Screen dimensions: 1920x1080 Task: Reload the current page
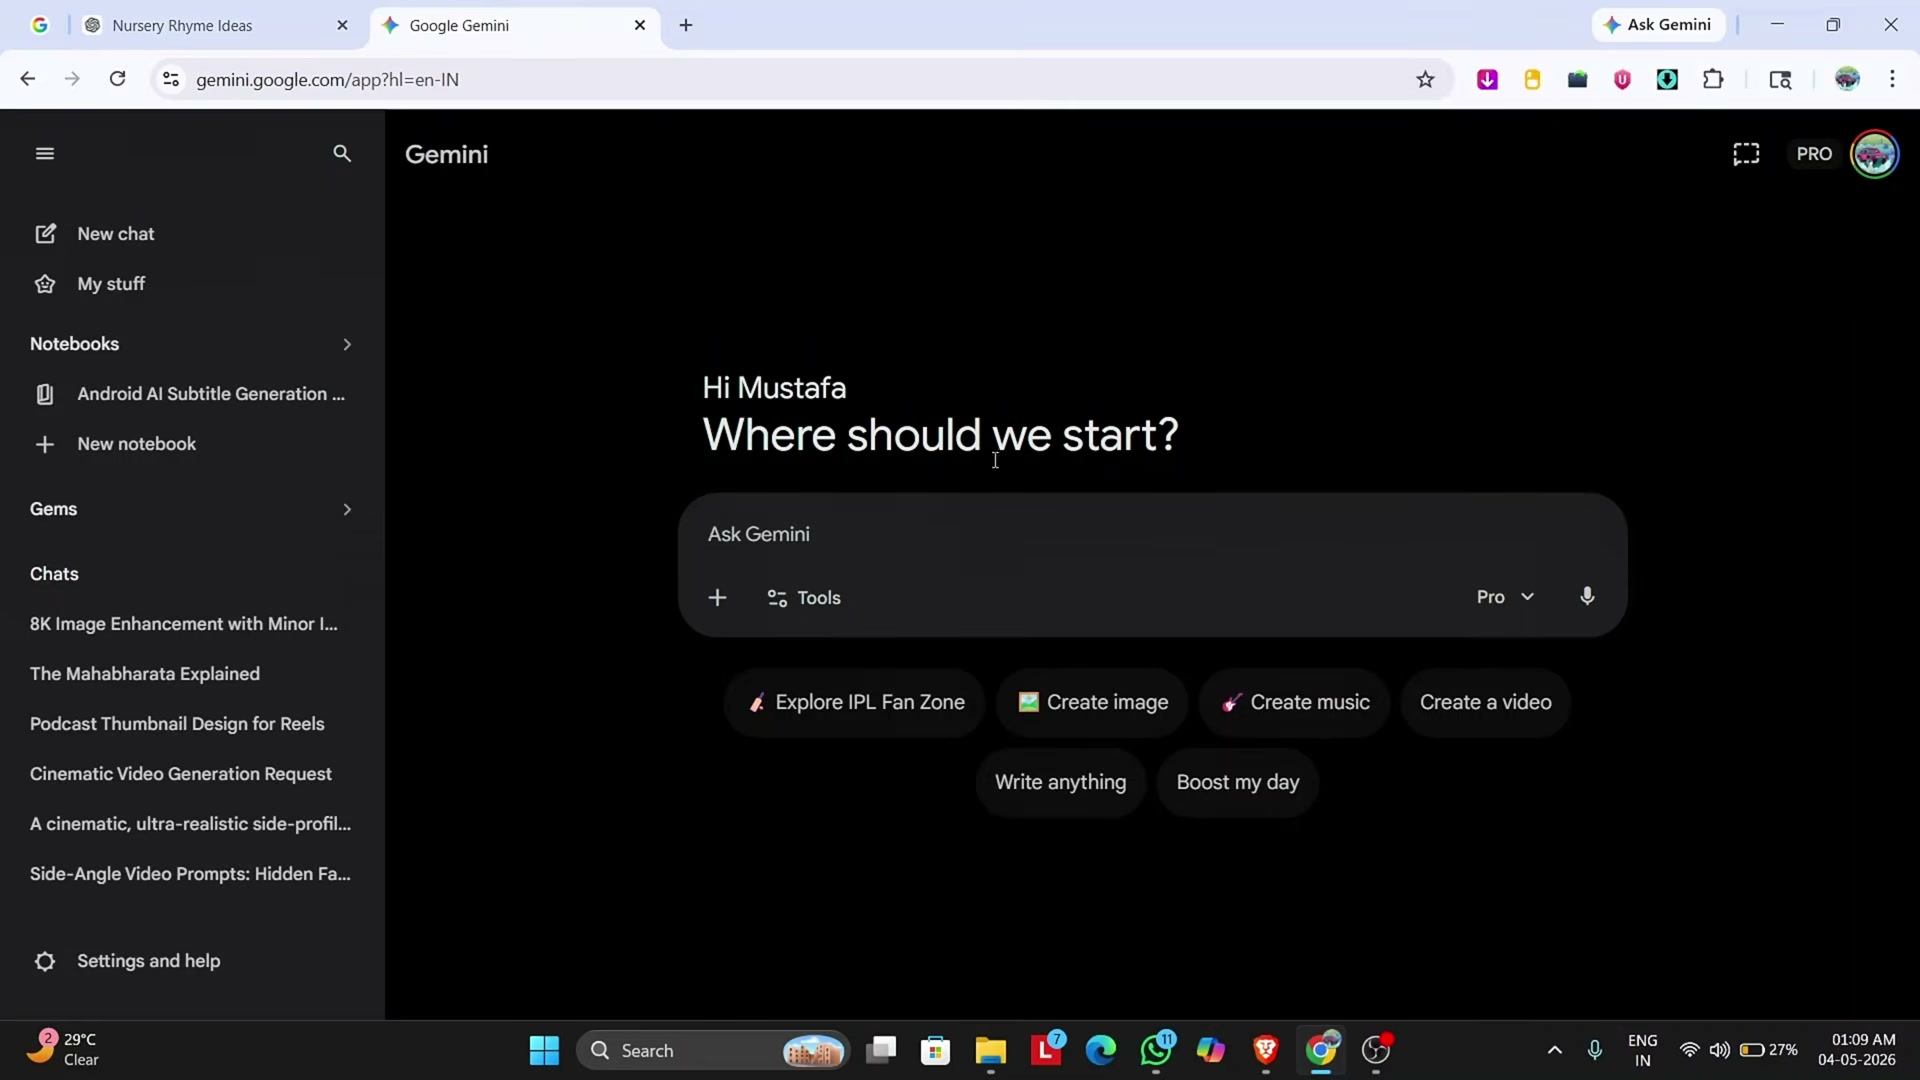(x=117, y=79)
